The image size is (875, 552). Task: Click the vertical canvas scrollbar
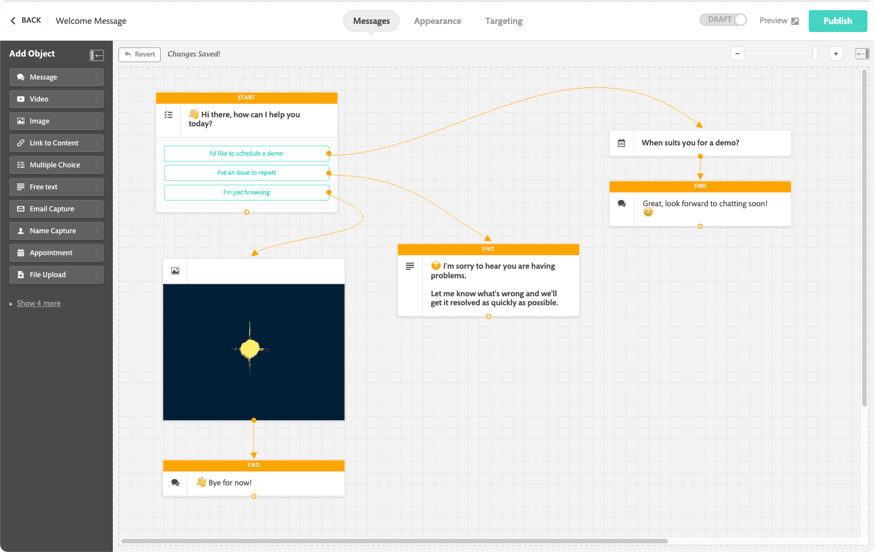pos(864,238)
